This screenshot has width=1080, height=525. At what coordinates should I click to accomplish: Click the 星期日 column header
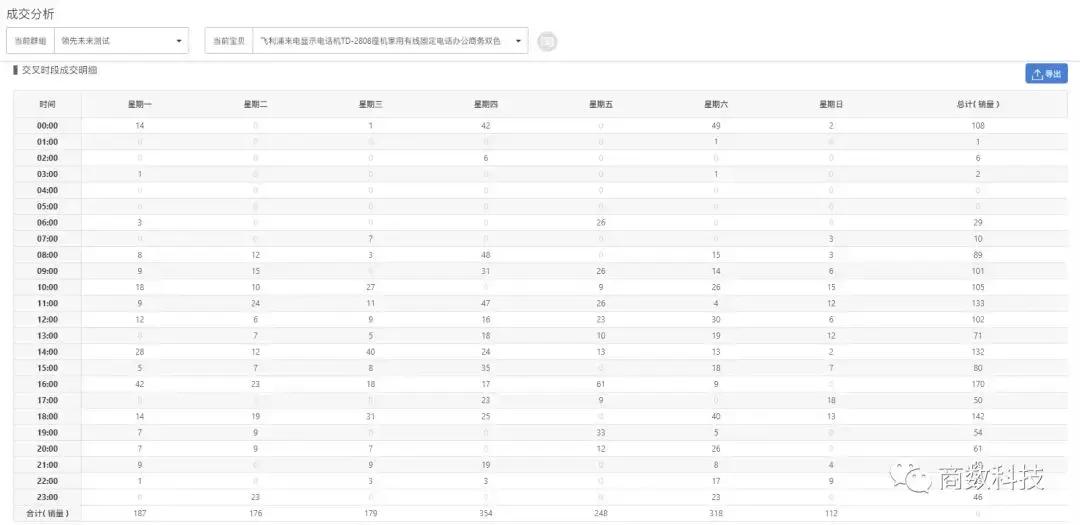[831, 105]
